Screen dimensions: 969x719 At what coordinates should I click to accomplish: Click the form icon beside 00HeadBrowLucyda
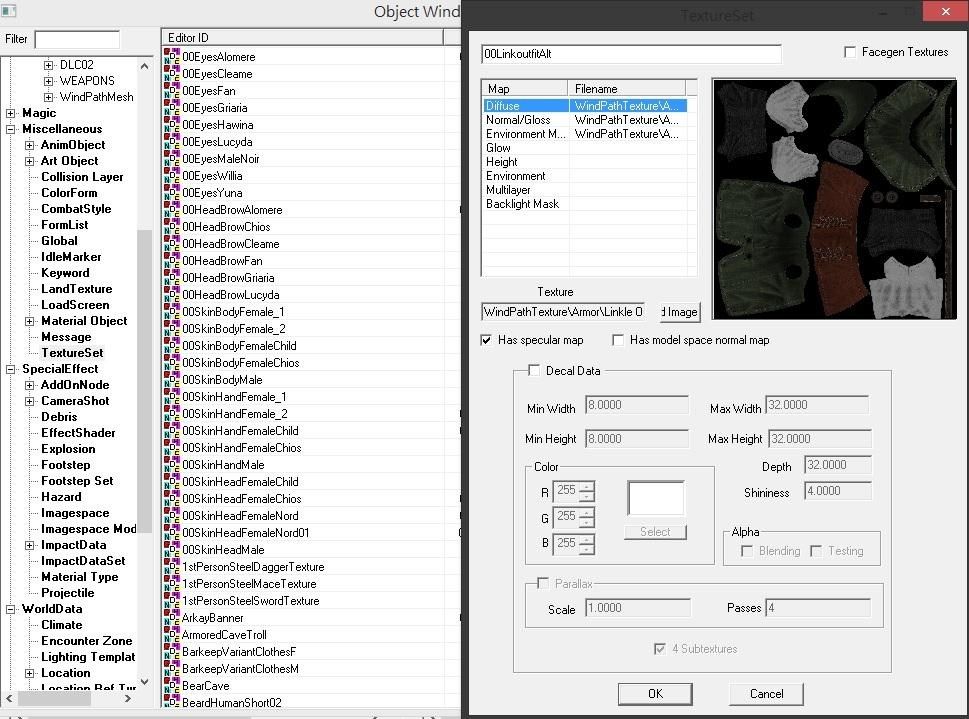(x=172, y=294)
